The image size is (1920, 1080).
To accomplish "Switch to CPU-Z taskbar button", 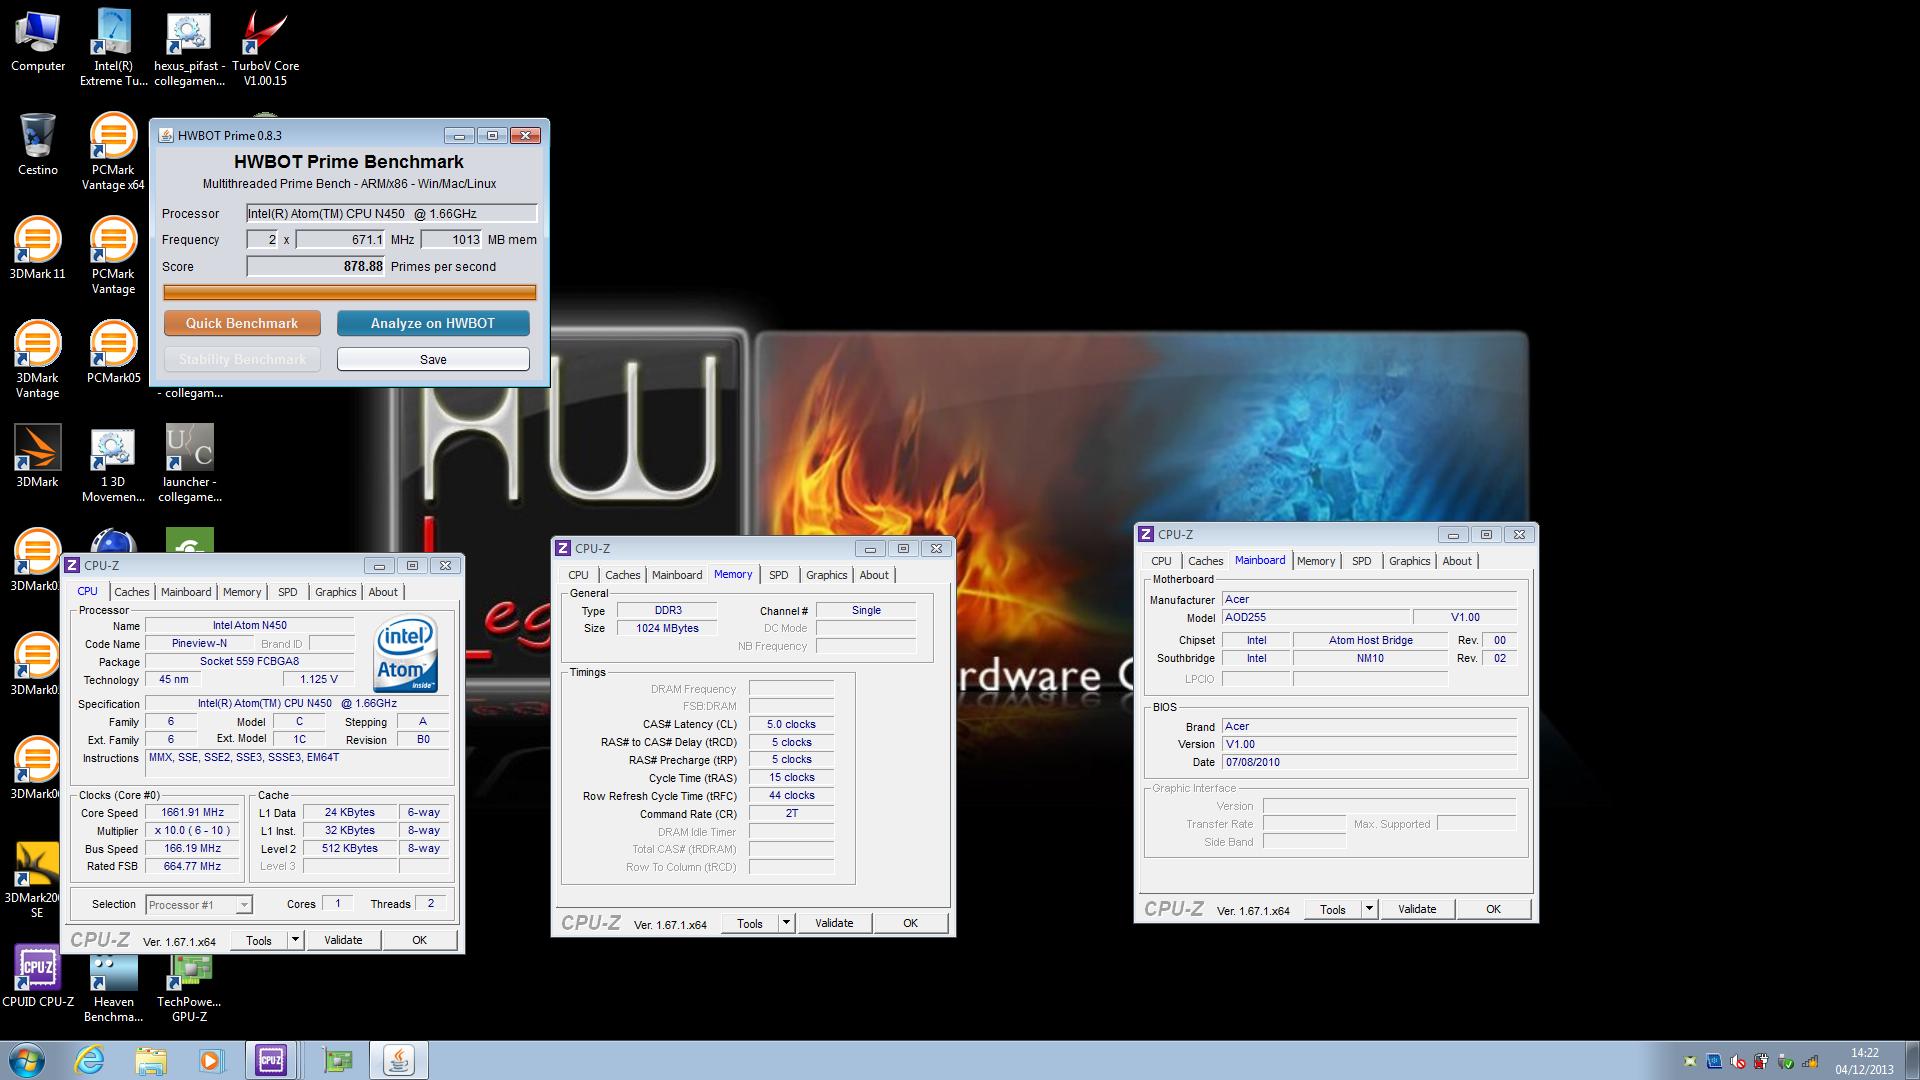I will coord(271,1060).
